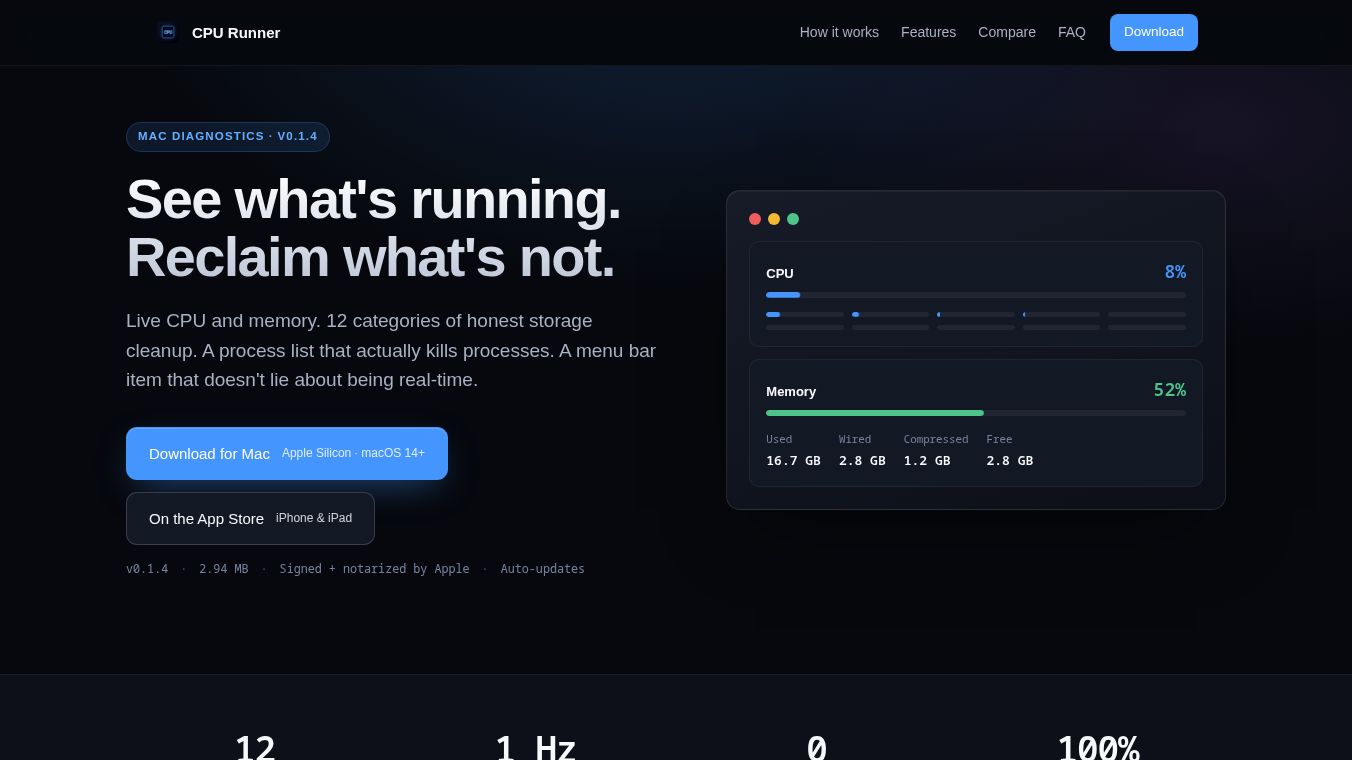Open the FAQ nav link
The image size is (1352, 760).
[x=1072, y=32]
